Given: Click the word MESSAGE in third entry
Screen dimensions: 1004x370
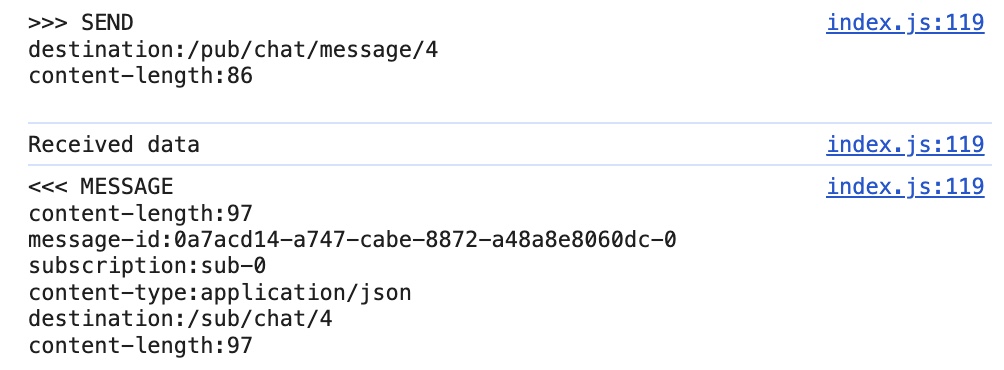Looking at the screenshot, I should 127,187.
